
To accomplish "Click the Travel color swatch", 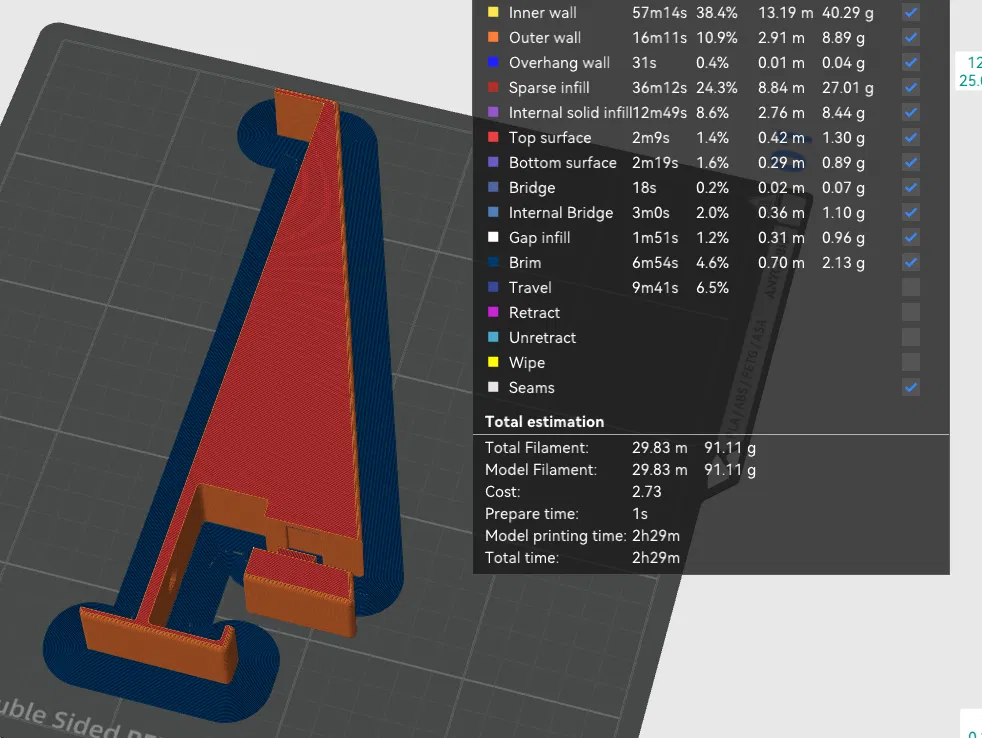I will [493, 287].
